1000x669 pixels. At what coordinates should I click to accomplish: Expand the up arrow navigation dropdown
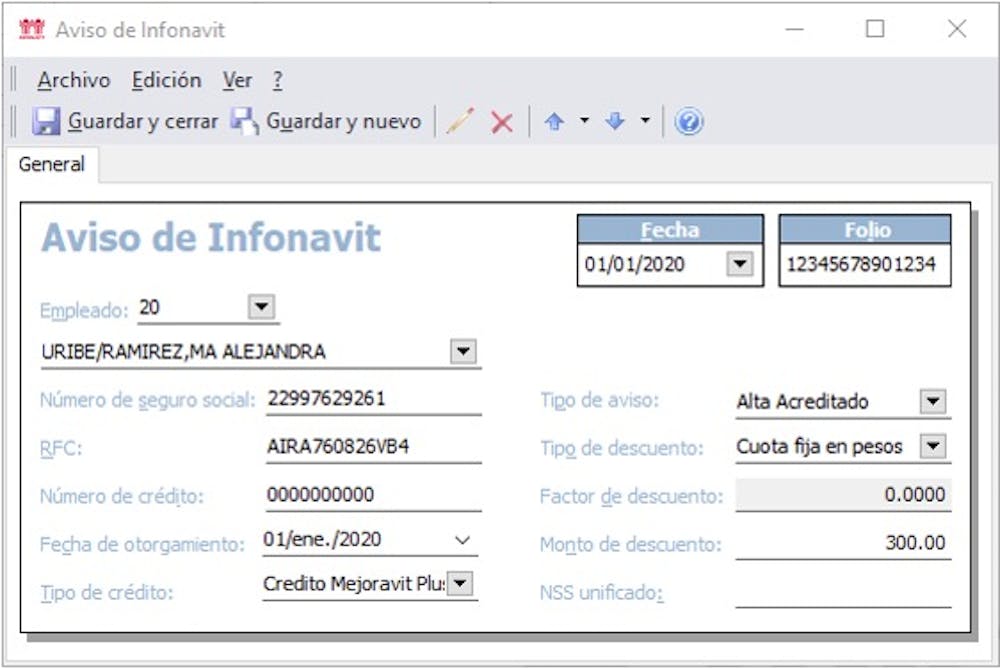(x=584, y=120)
